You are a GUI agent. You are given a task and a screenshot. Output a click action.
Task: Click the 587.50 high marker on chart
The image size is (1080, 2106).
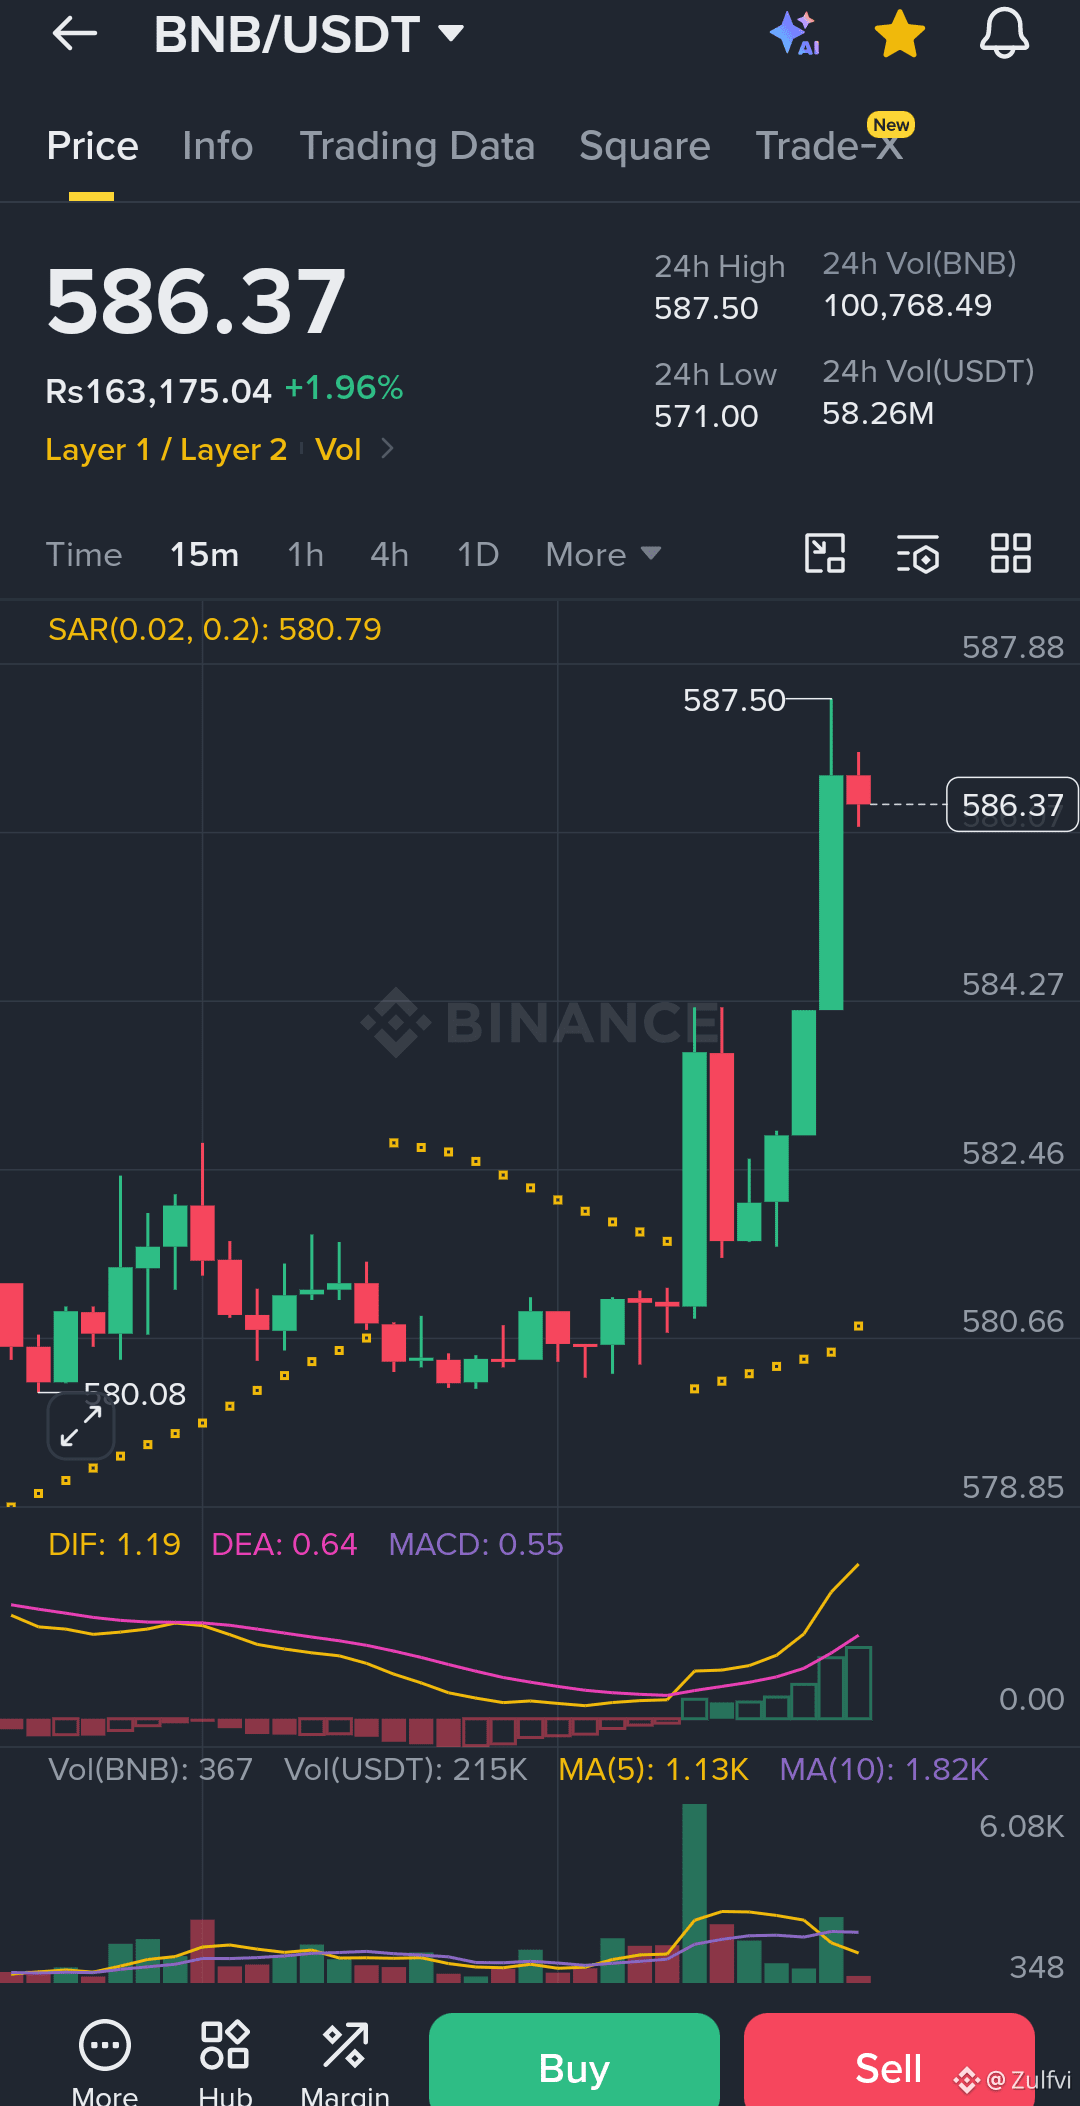coord(735,700)
